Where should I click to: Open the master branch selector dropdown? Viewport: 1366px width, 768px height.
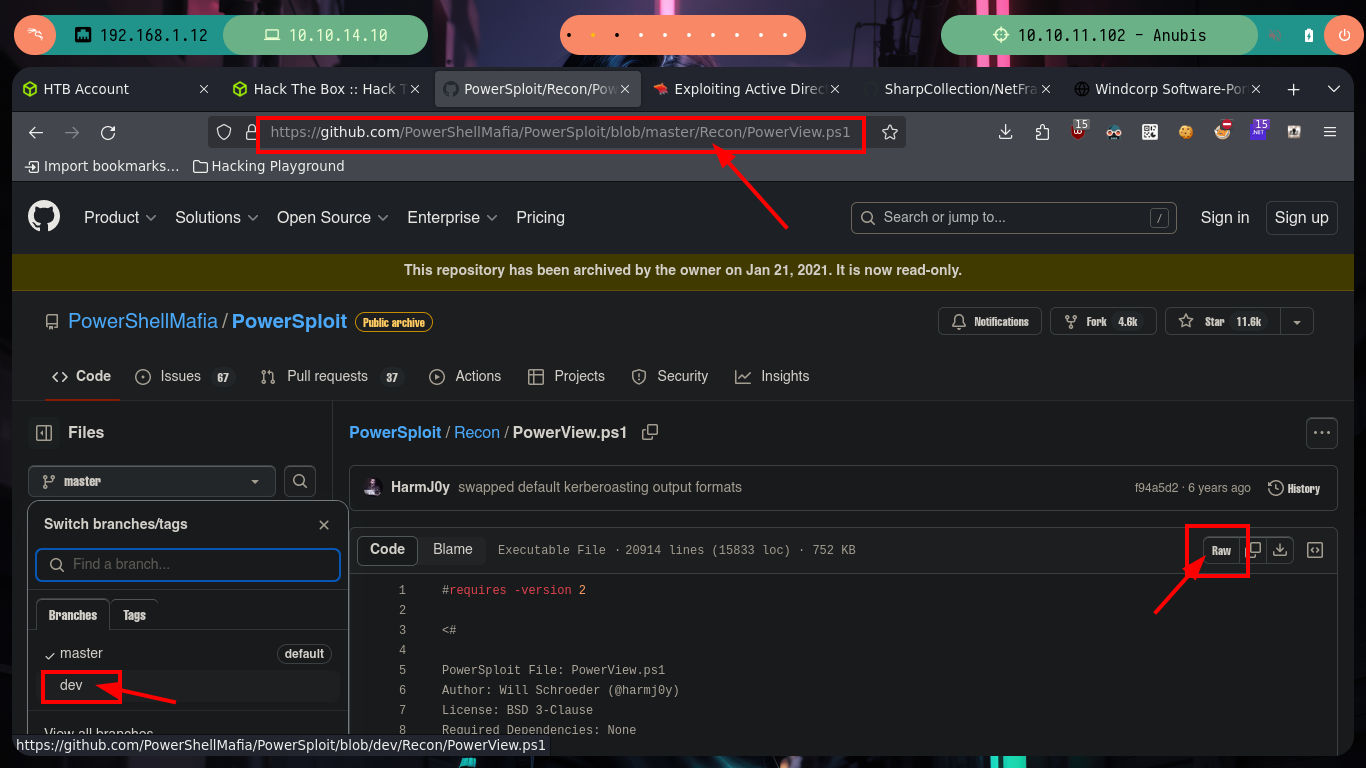click(x=152, y=481)
